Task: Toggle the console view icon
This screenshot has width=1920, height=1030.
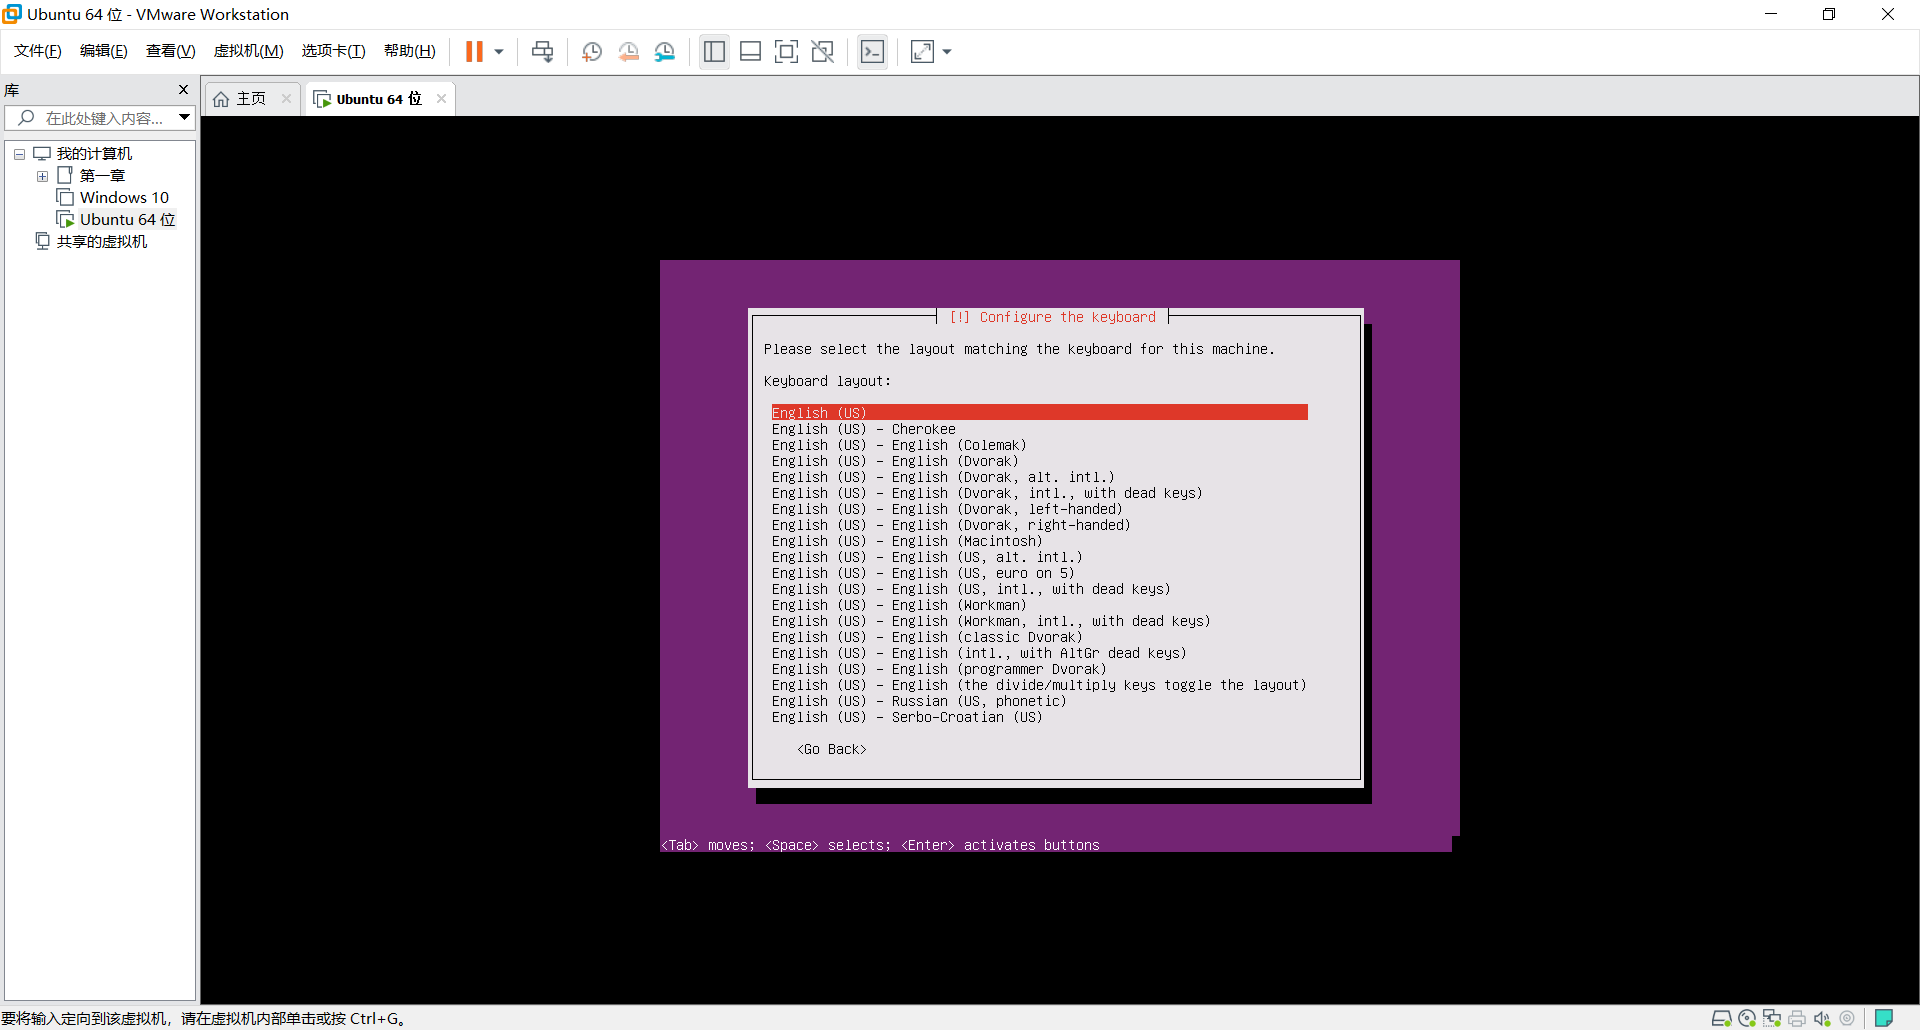Action: coord(872,52)
